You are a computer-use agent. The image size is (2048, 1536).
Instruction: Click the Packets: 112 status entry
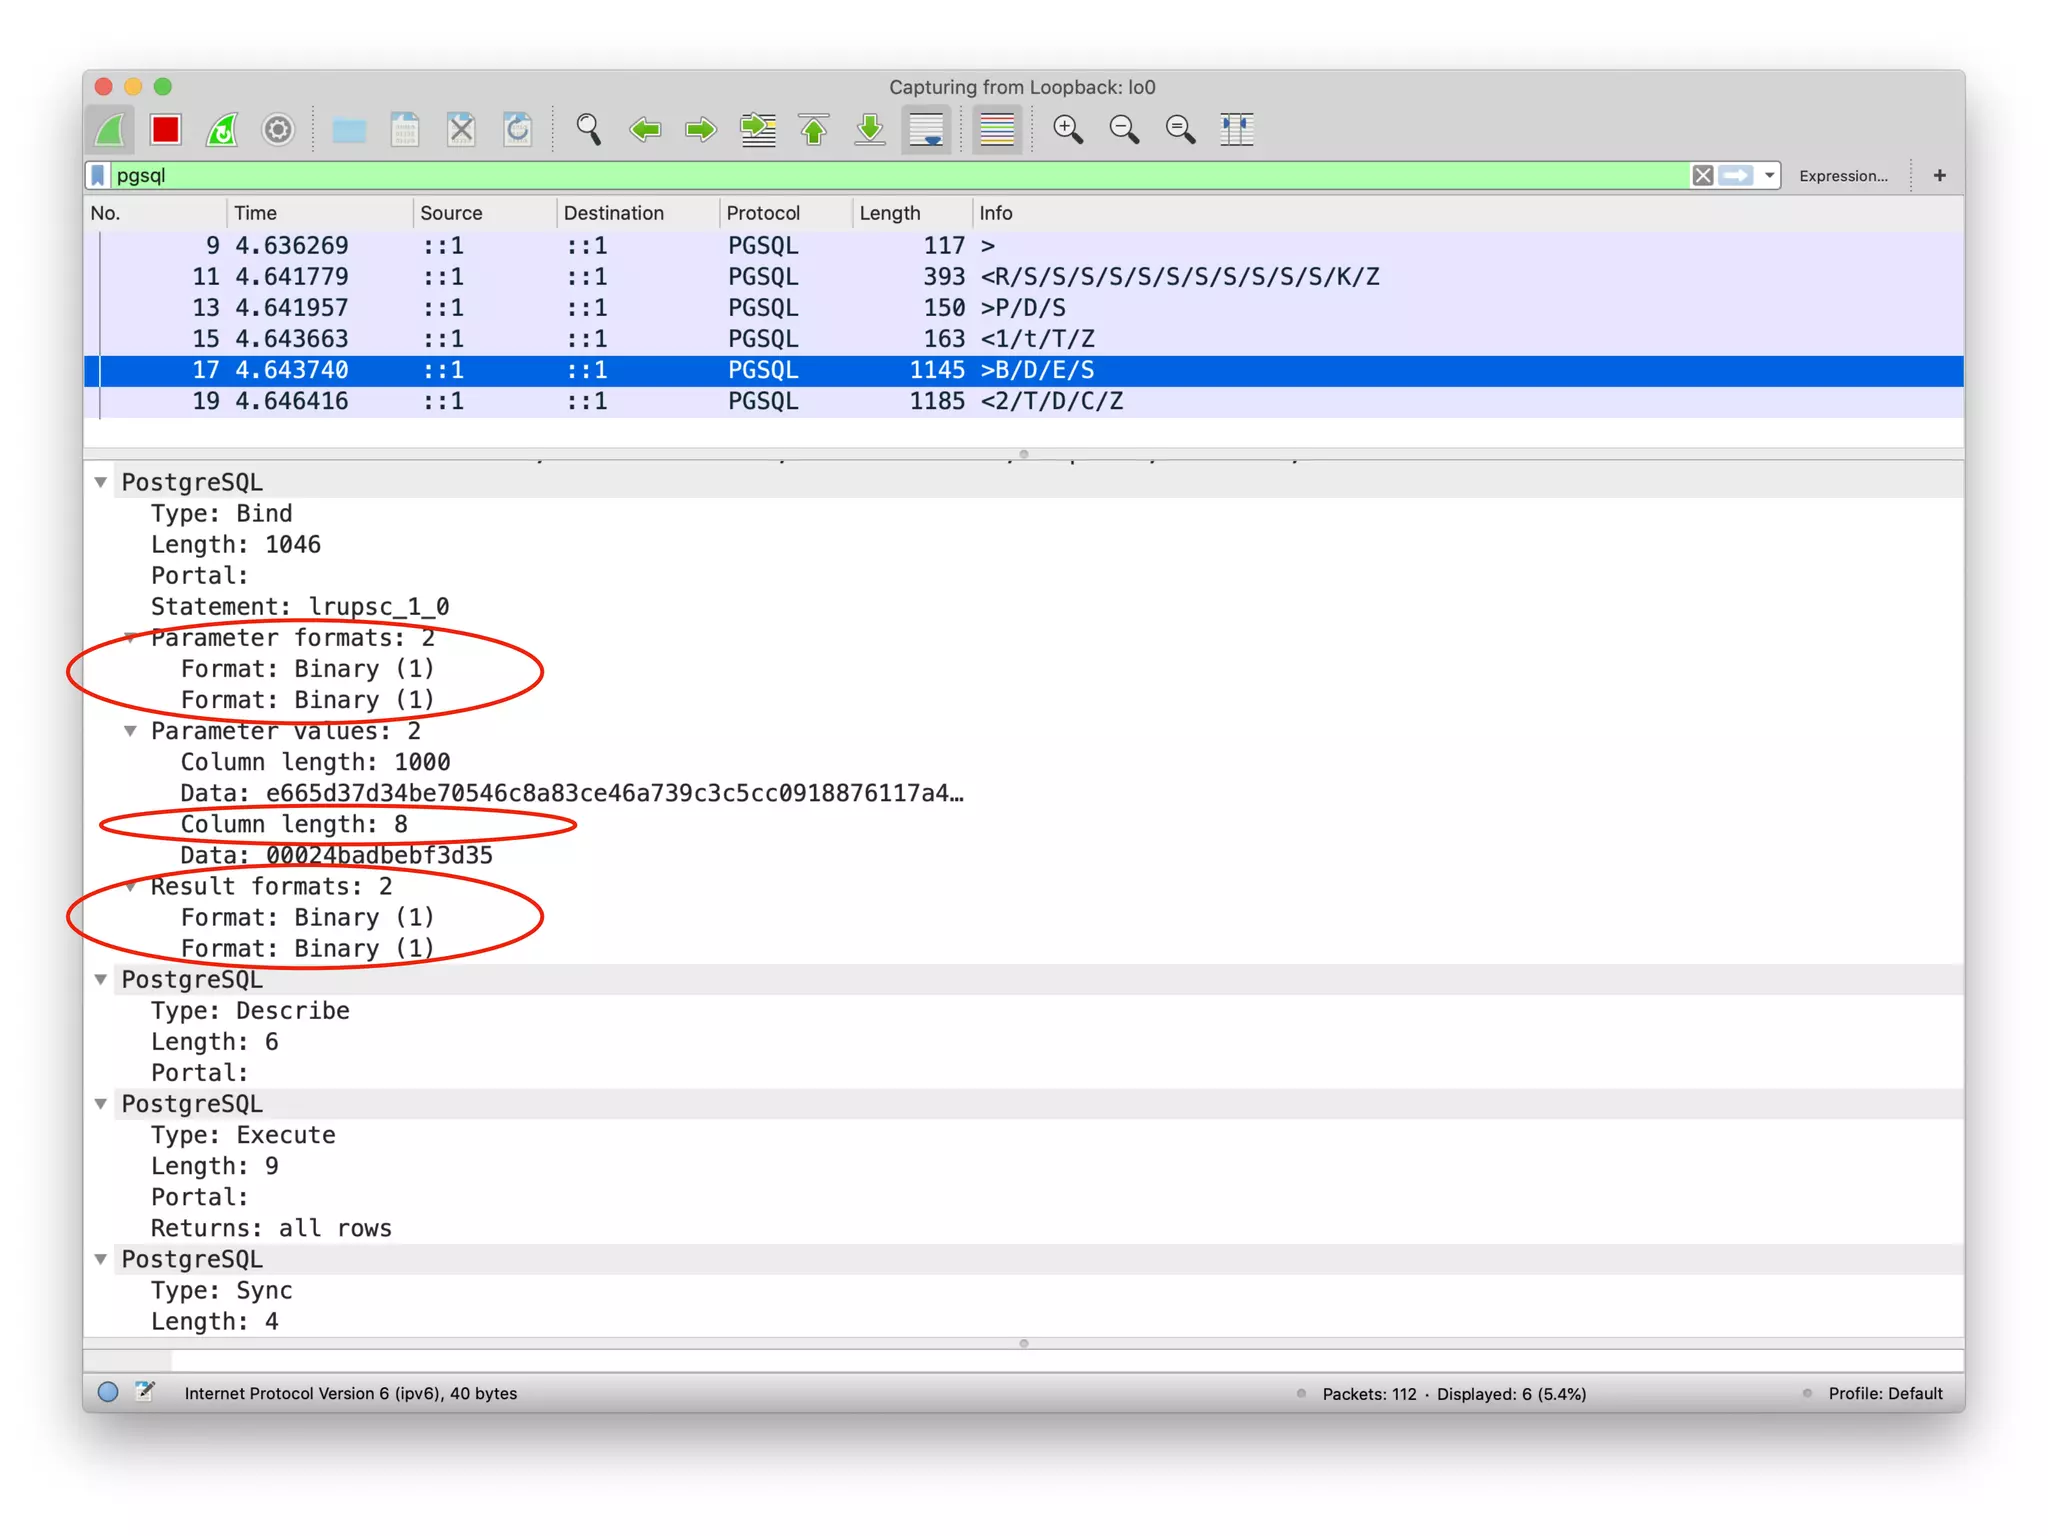pos(1368,1393)
